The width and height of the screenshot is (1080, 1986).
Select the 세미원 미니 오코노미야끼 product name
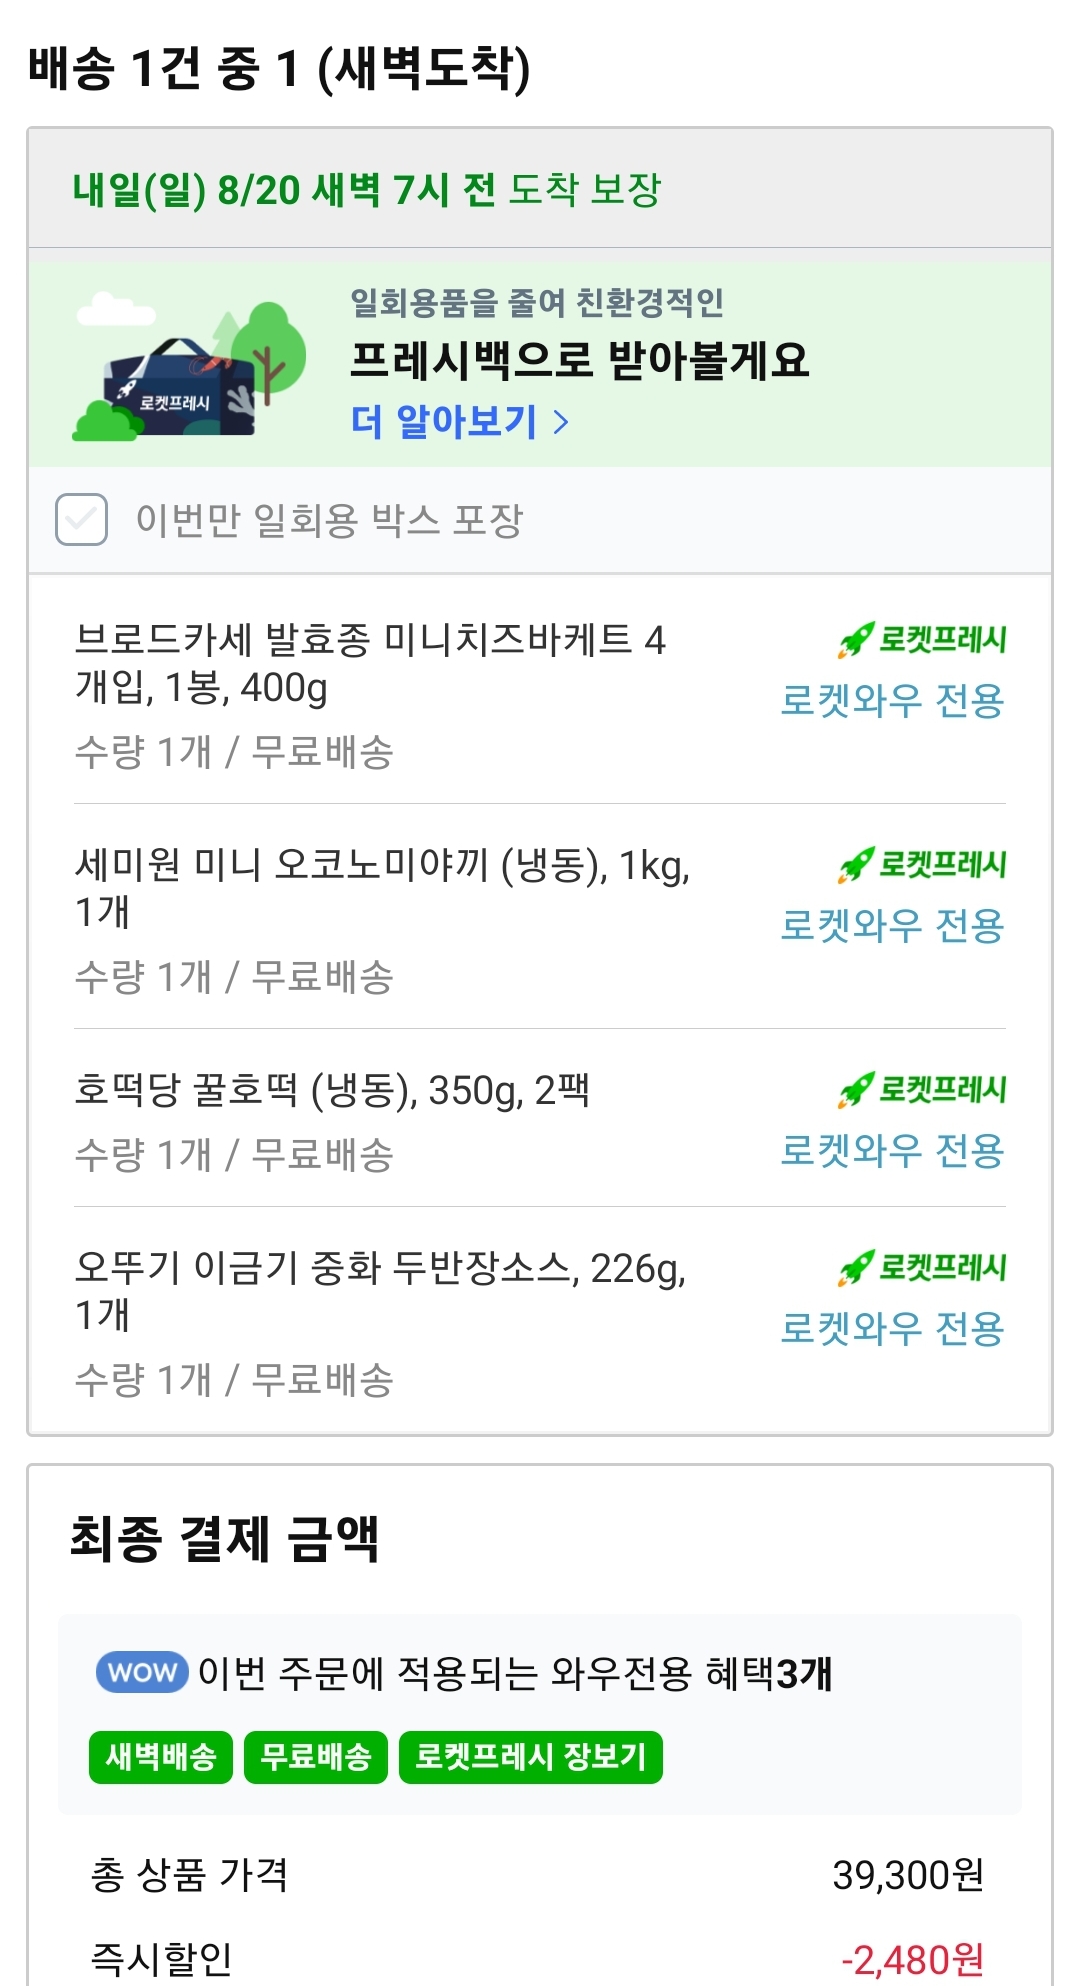(x=382, y=887)
